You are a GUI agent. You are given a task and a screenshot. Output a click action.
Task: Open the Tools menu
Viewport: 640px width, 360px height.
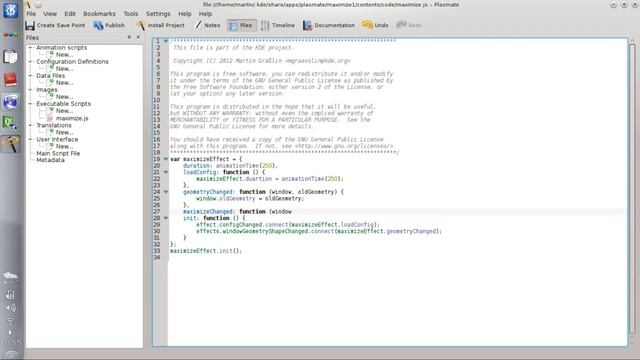point(131,13)
